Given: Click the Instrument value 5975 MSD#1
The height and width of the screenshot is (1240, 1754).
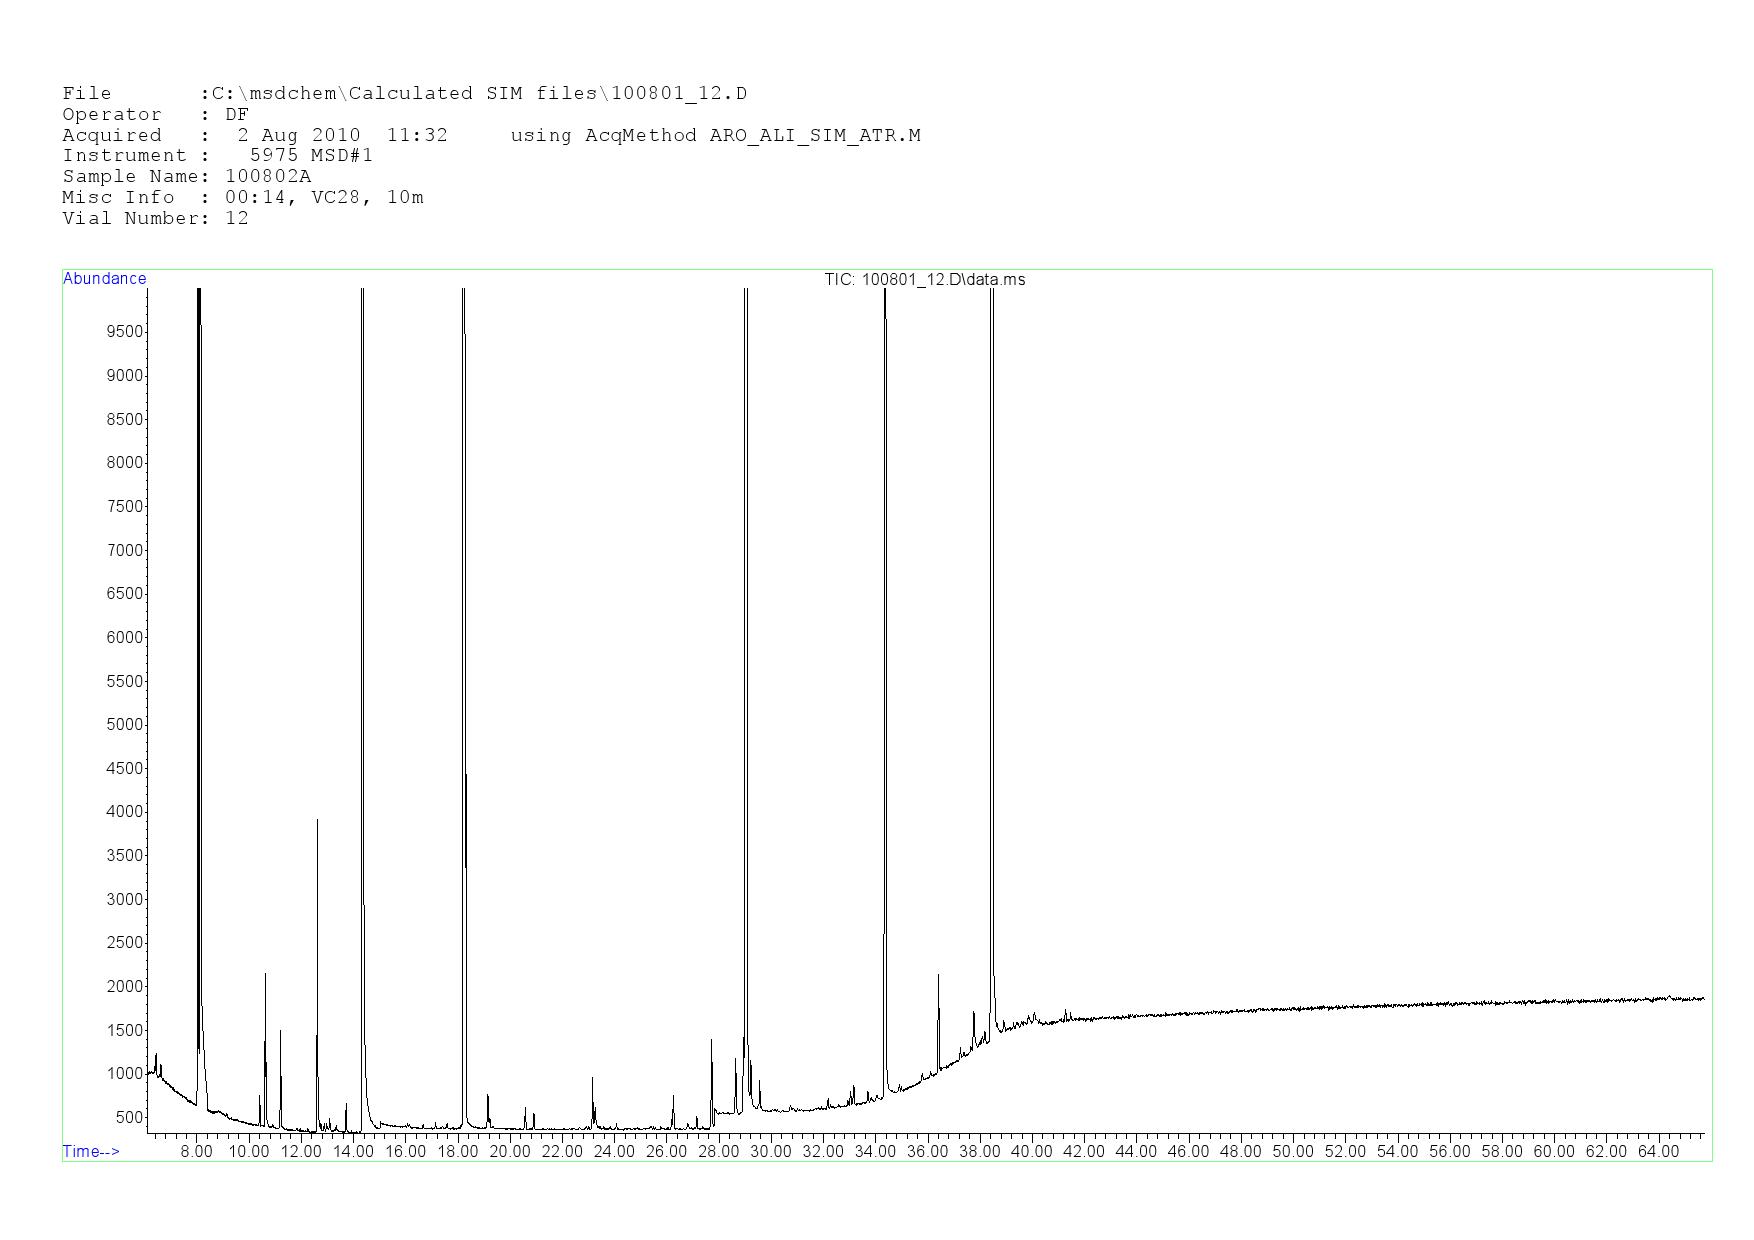Looking at the screenshot, I should 310,155.
